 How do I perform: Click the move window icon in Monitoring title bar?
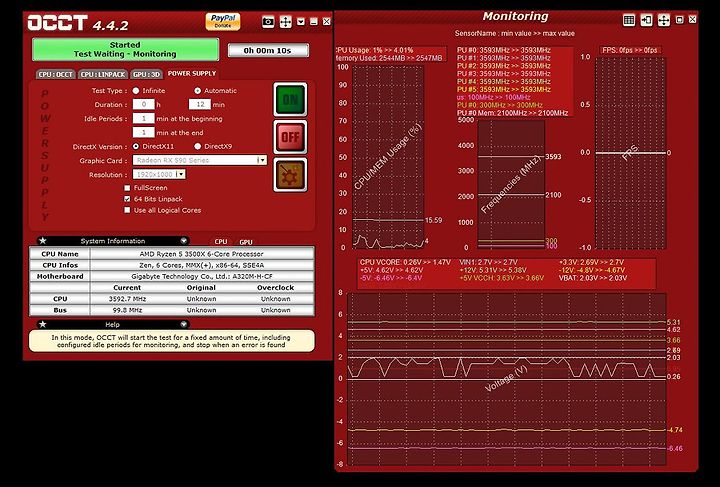[664, 20]
